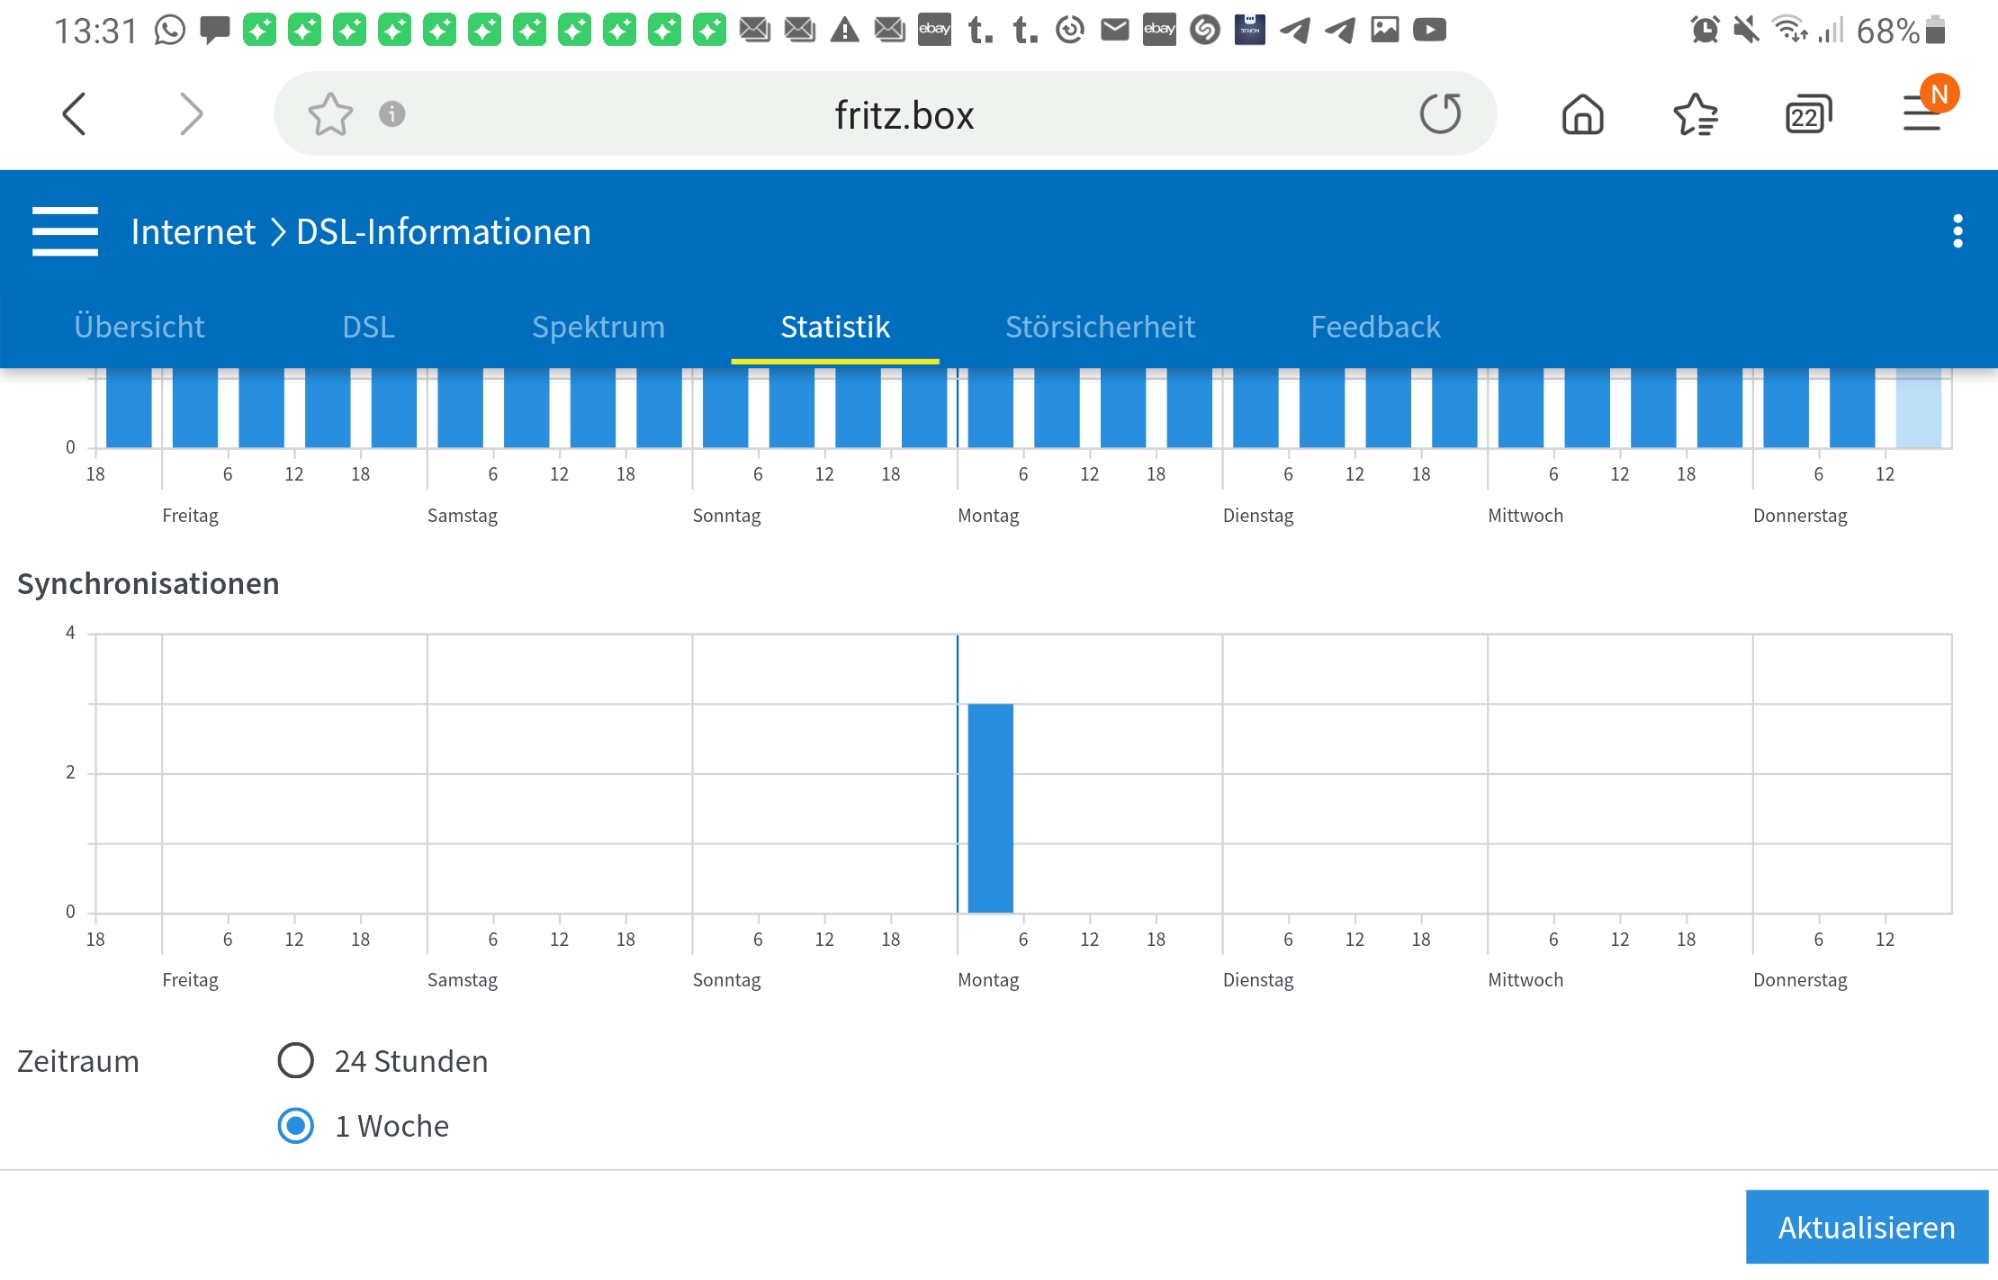Bookmark page with star icon in address bar
Image resolution: width=1998 pixels, height=1280 pixels.
pos(330,114)
